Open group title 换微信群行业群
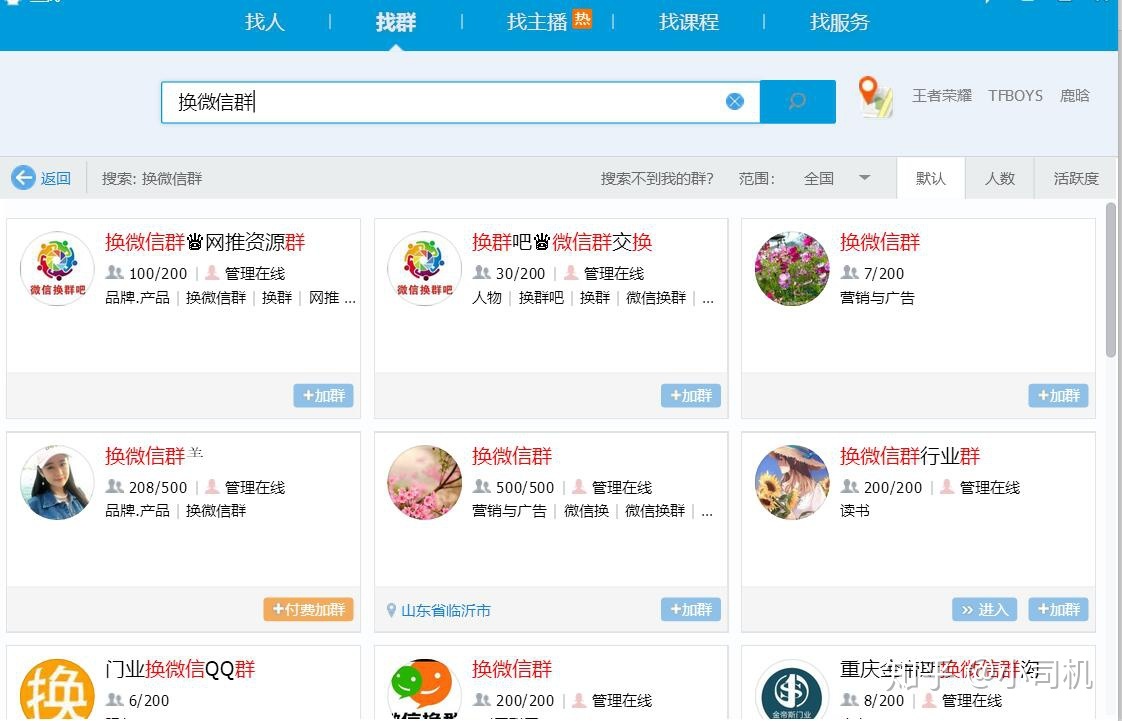The image size is (1122, 721). coord(909,456)
